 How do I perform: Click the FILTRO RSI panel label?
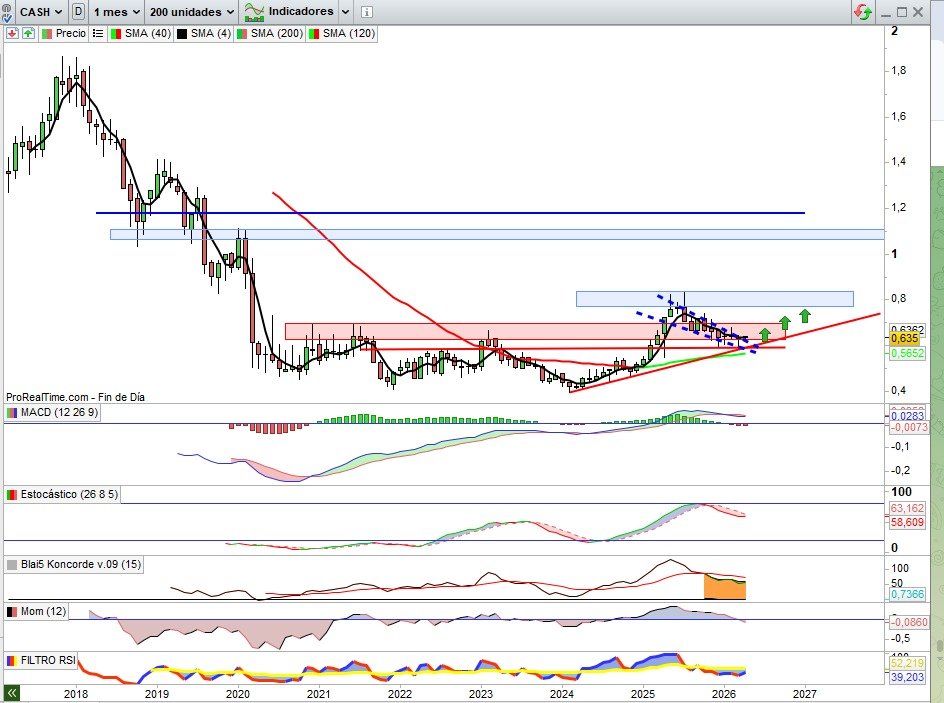point(41,660)
